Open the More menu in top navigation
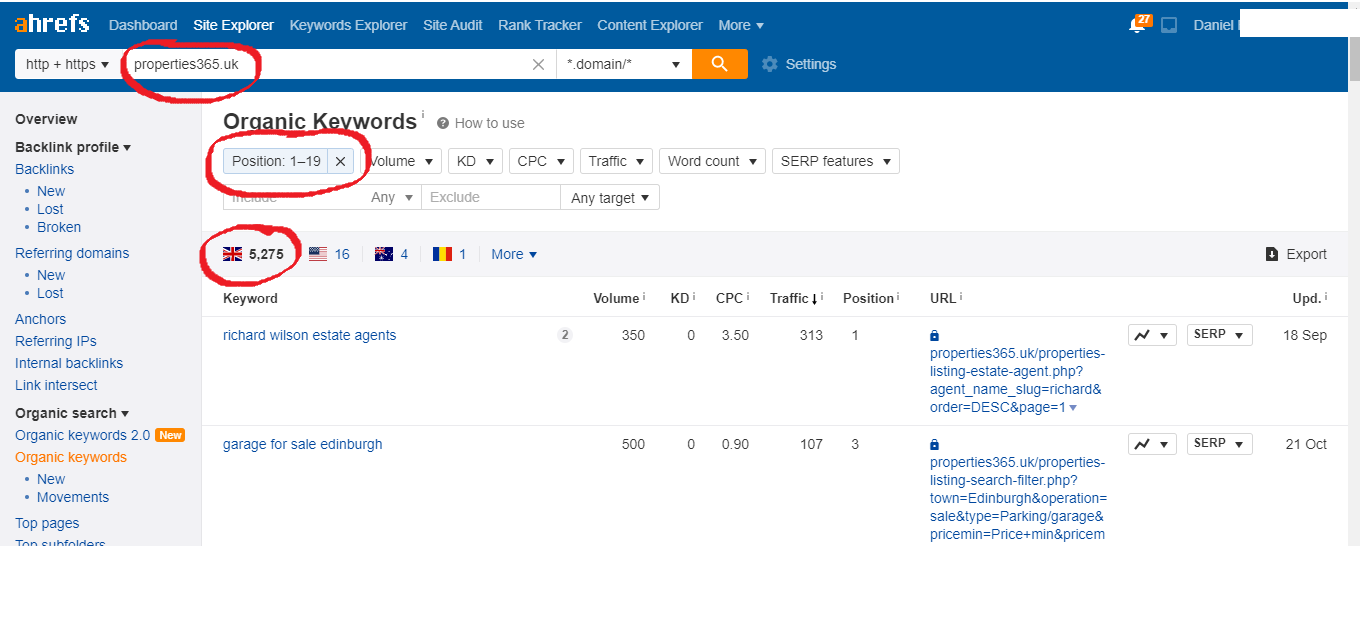The width and height of the screenshot is (1360, 628). [x=741, y=25]
